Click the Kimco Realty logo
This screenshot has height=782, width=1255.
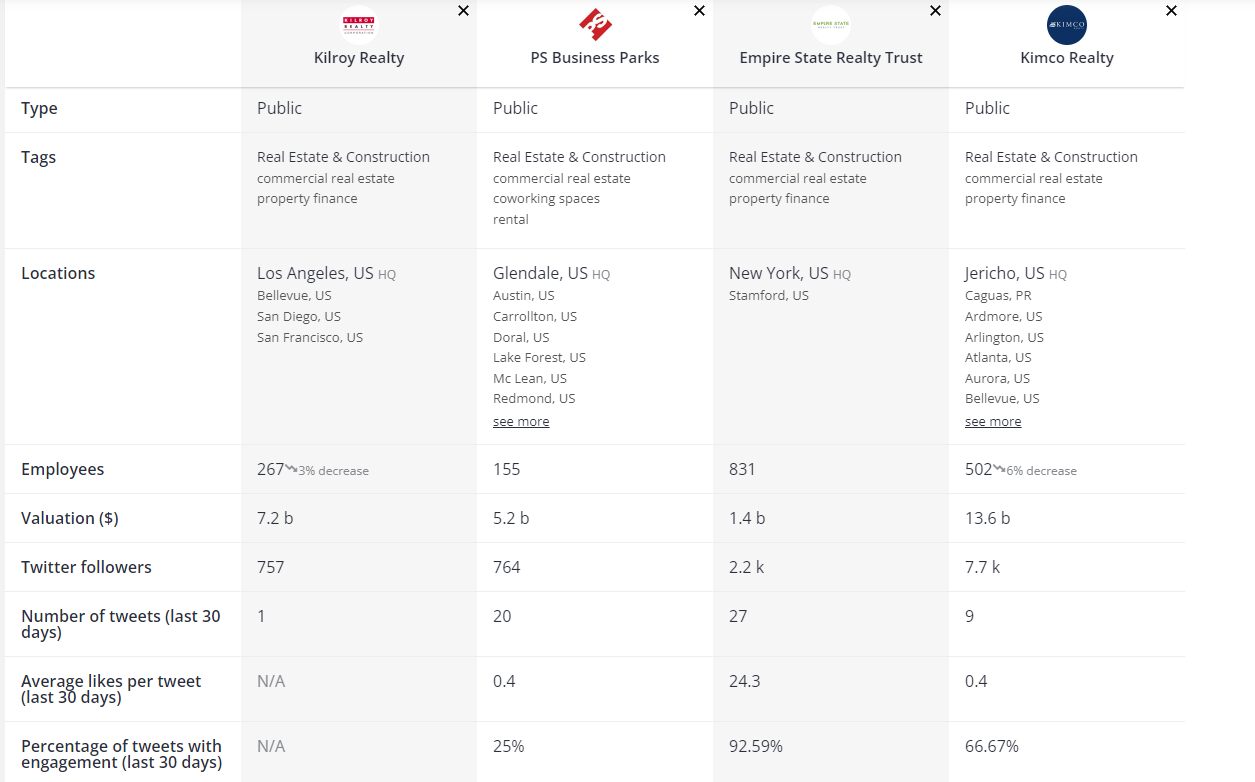click(x=1067, y=25)
